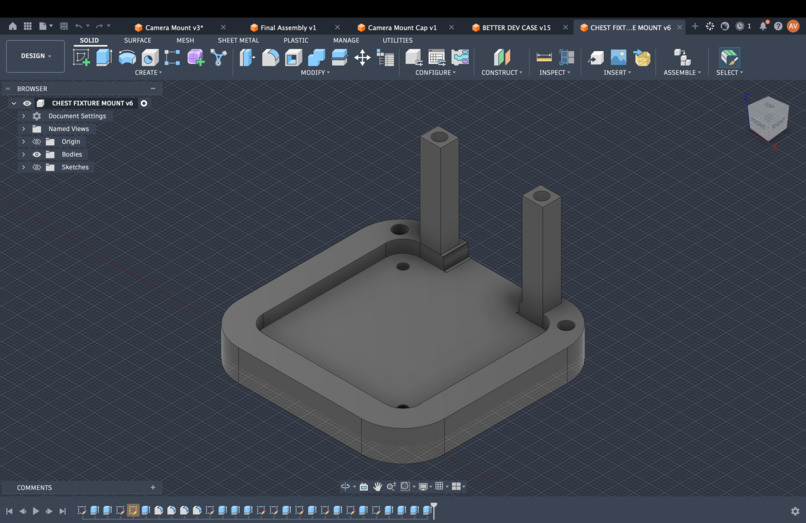Open the Configure table icon
The image size is (806, 523).
coord(437,58)
